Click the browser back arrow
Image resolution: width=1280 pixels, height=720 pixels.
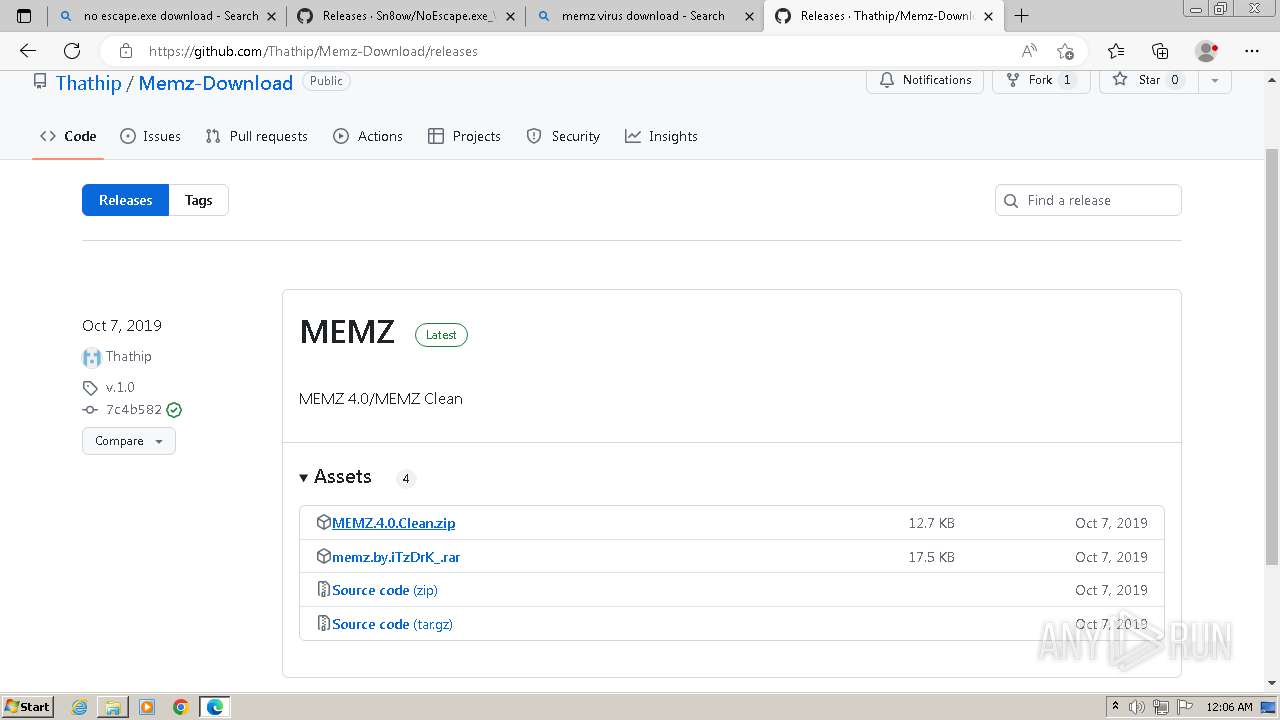pyautogui.click(x=28, y=51)
